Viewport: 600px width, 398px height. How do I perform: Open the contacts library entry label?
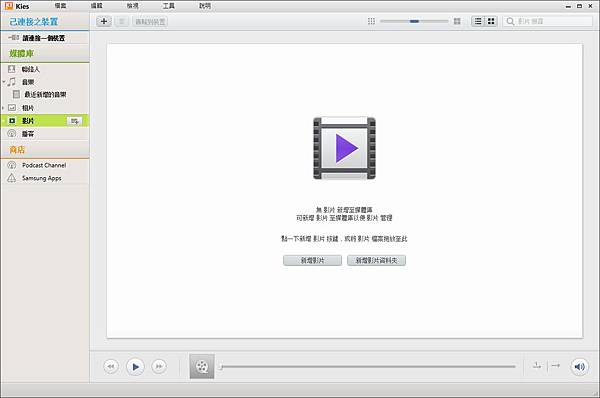click(x=31, y=69)
